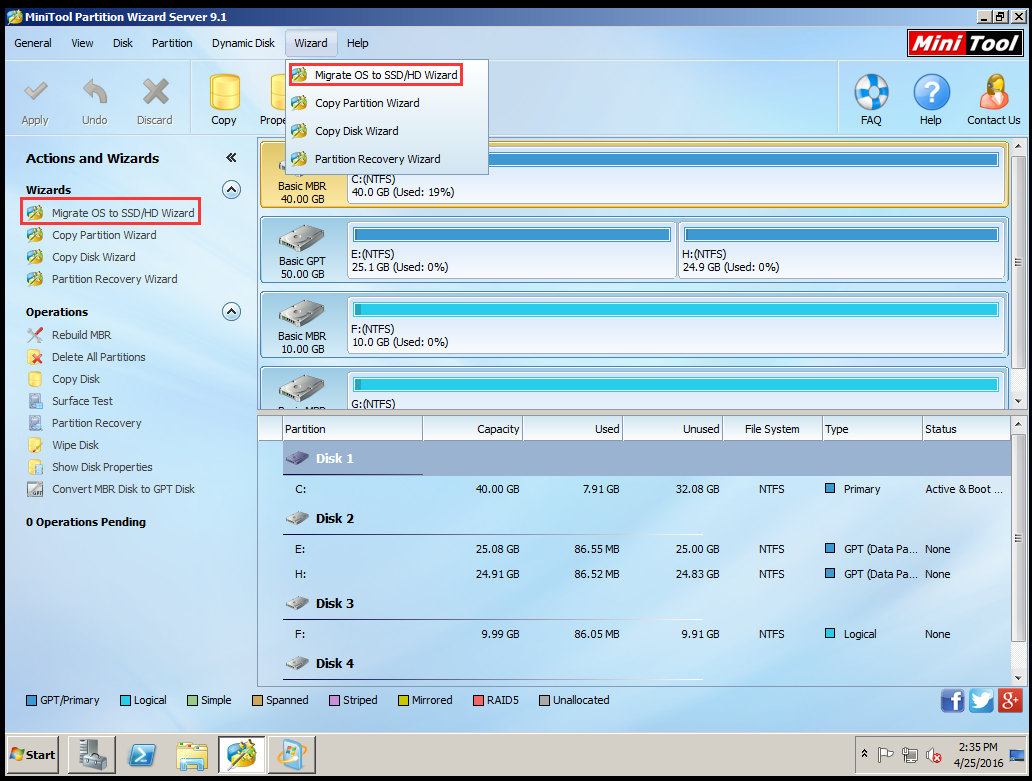Open the General menu
The image size is (1032, 781).
[33, 43]
